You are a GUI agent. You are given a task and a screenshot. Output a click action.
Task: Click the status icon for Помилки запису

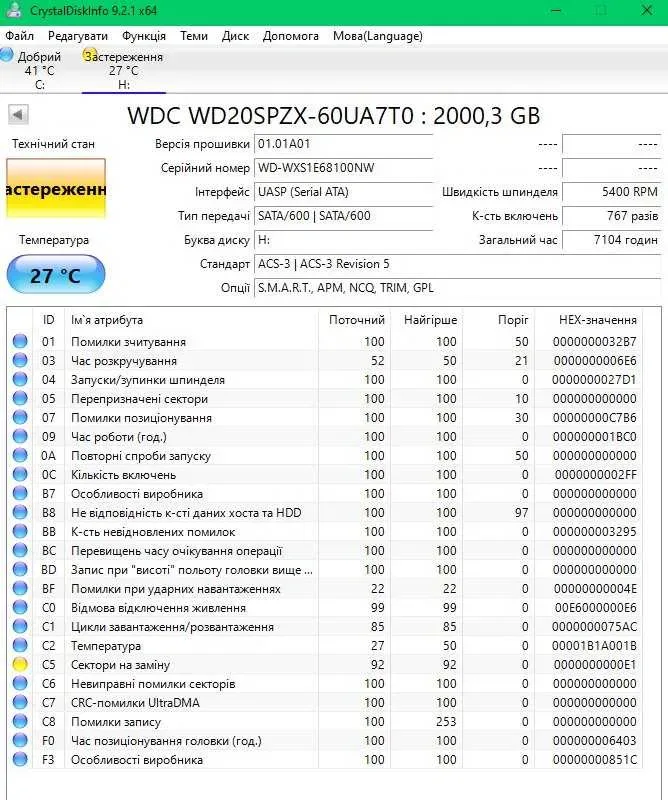(x=20, y=721)
